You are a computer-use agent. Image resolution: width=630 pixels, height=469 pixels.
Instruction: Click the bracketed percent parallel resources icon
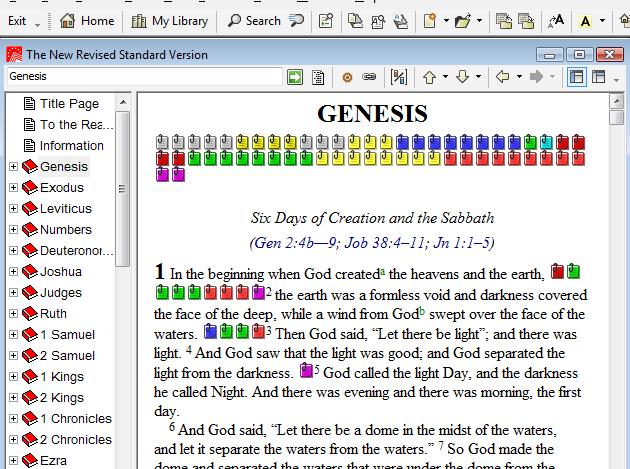pos(399,76)
